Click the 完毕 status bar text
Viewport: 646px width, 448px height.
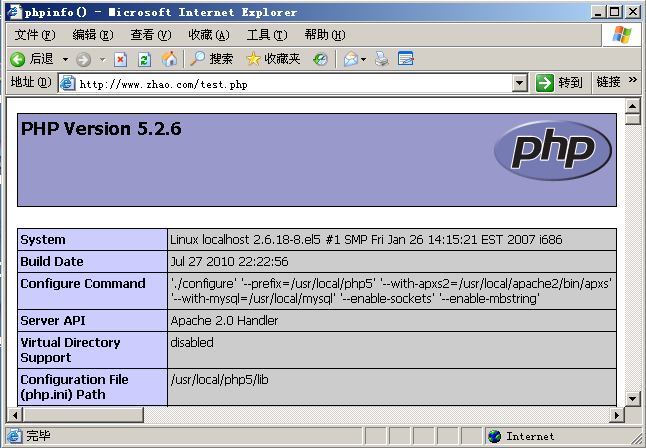38,436
